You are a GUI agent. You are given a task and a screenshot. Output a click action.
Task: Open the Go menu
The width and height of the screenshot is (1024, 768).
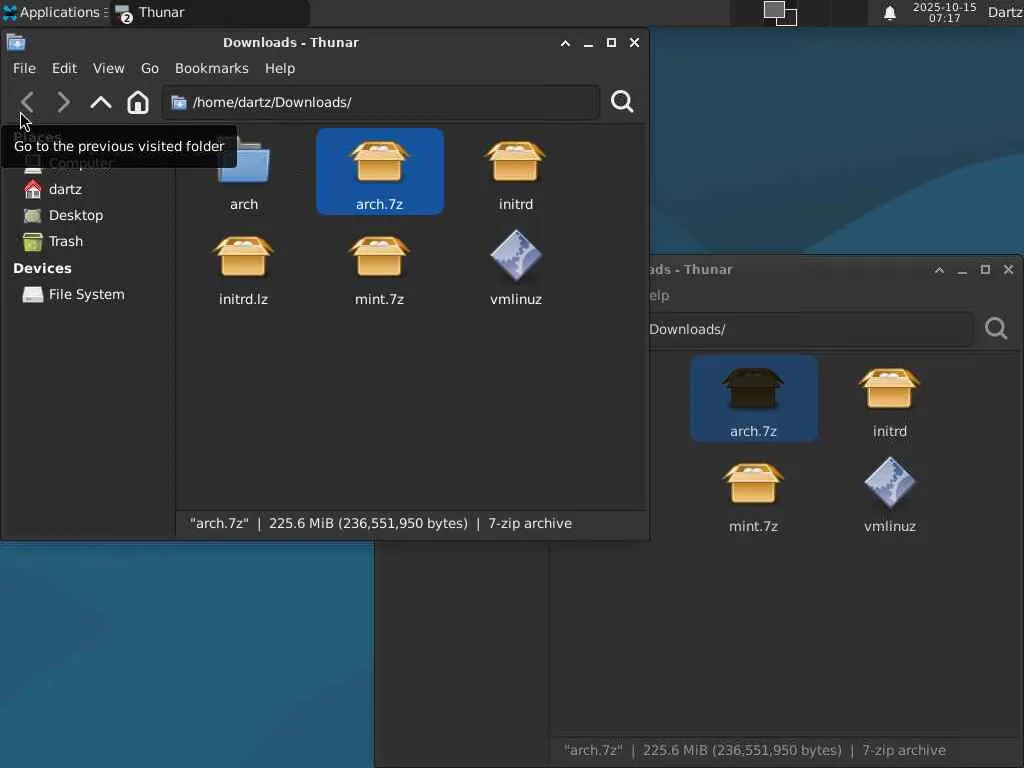150,69
